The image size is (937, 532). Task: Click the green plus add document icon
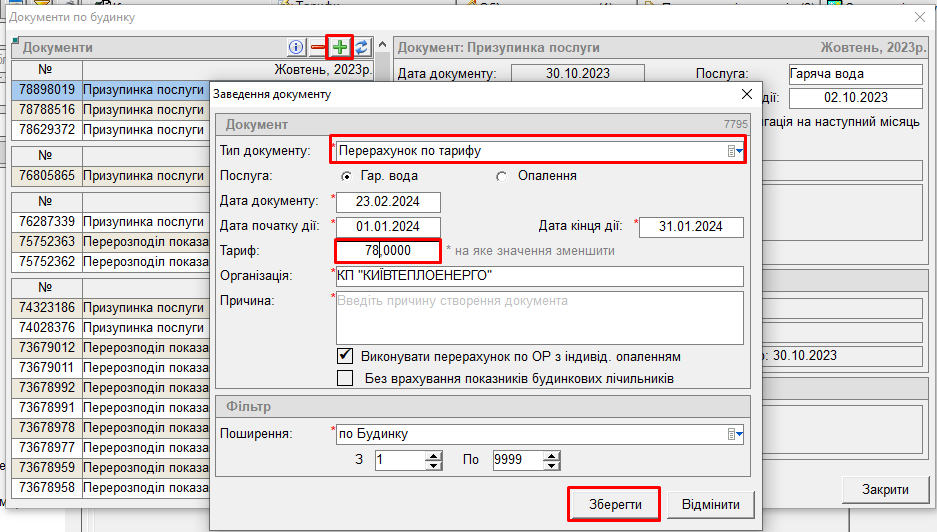pyautogui.click(x=341, y=47)
